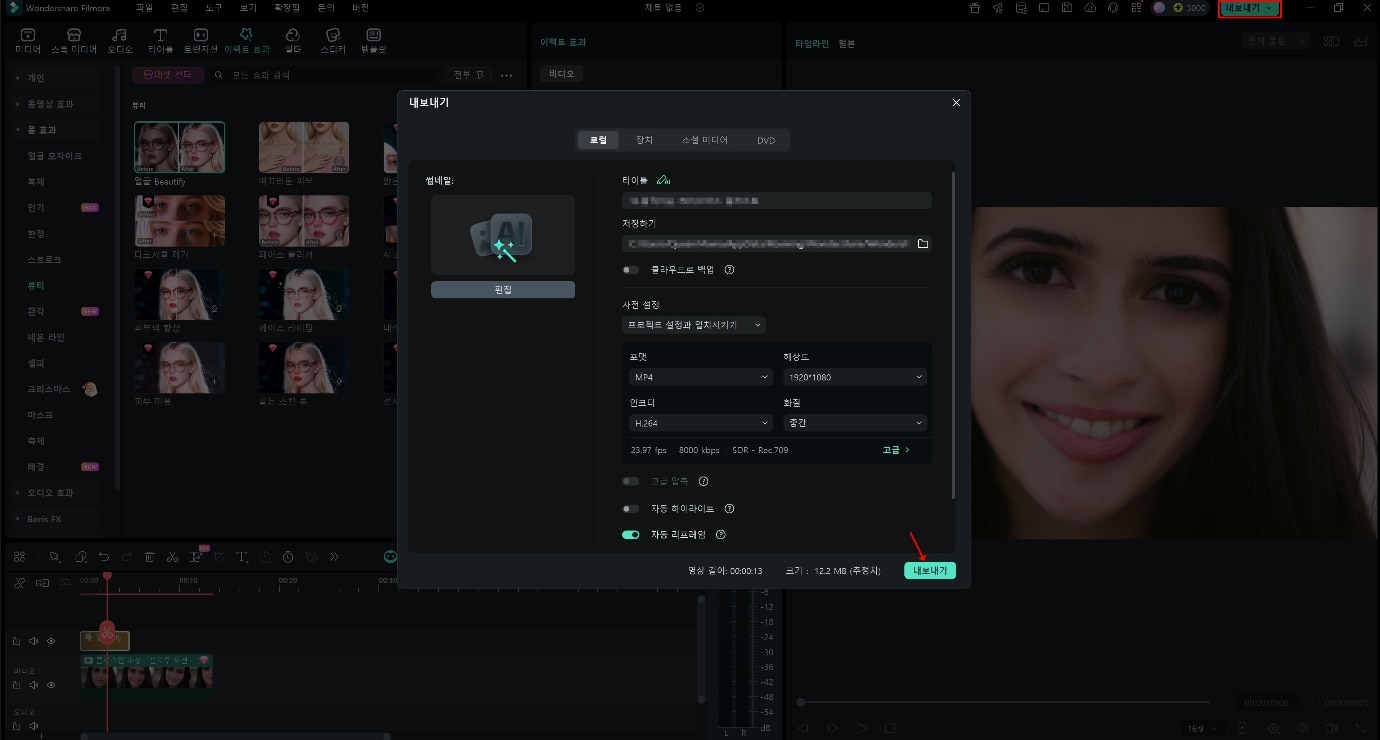Open the Stickers panel in top toolbar
This screenshot has width=1380, height=740.
tap(333, 40)
